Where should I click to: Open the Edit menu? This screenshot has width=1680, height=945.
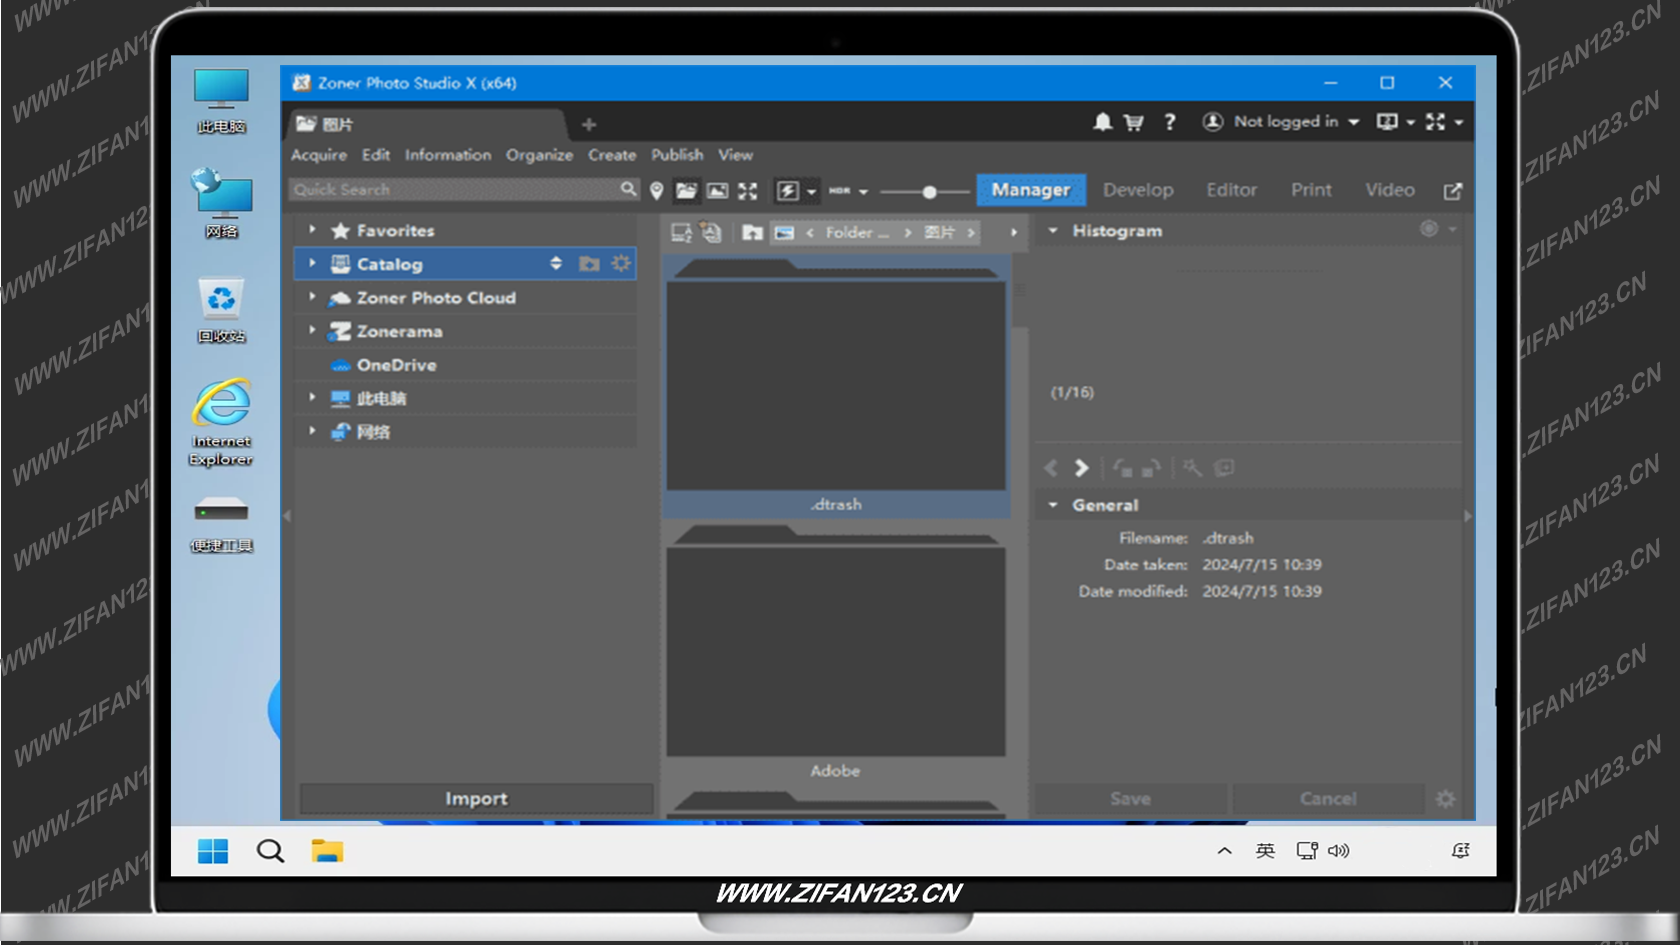[376, 155]
